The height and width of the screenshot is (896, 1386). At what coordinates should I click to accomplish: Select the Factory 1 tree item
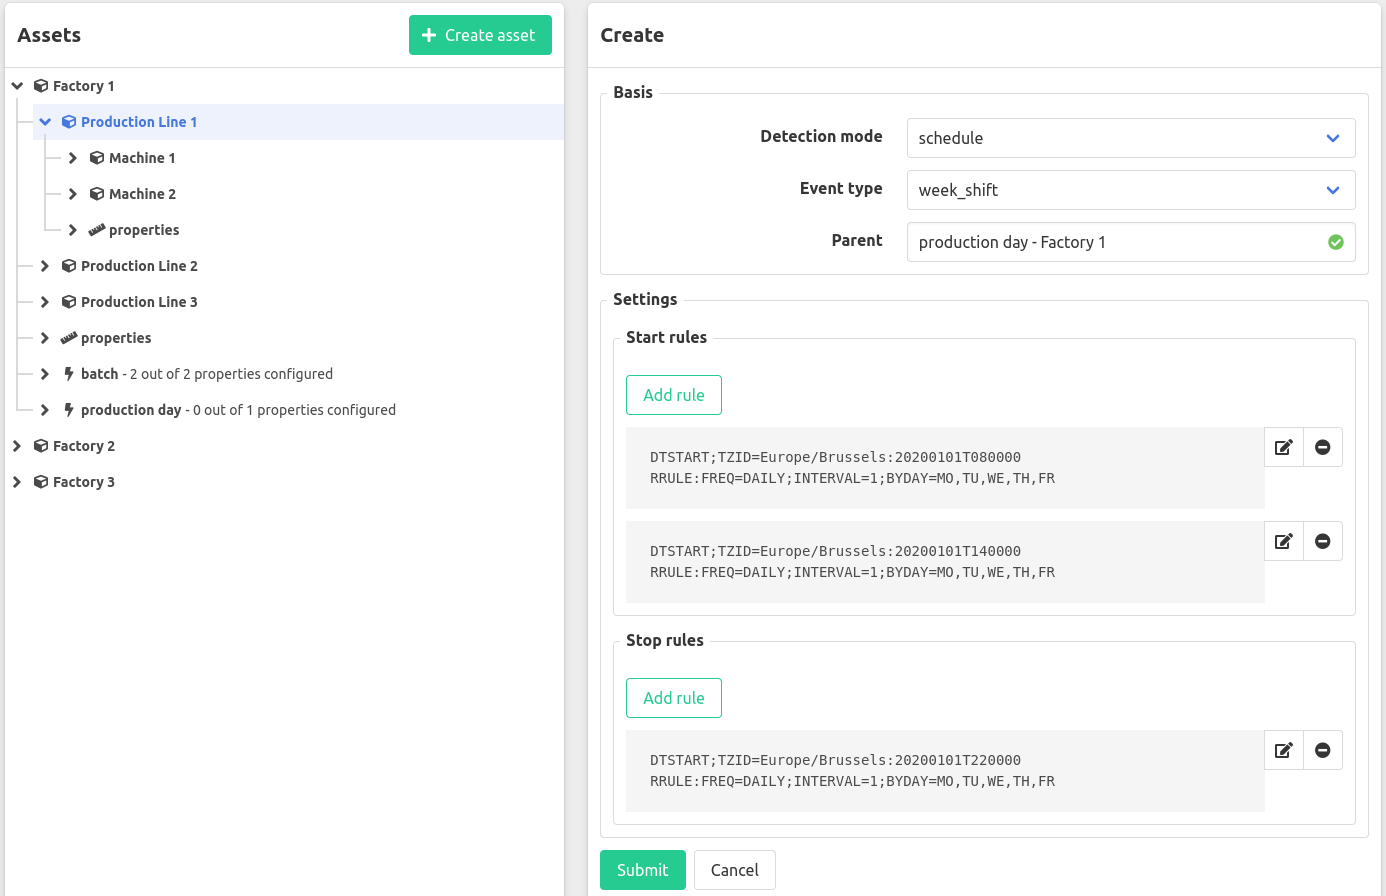tap(84, 86)
